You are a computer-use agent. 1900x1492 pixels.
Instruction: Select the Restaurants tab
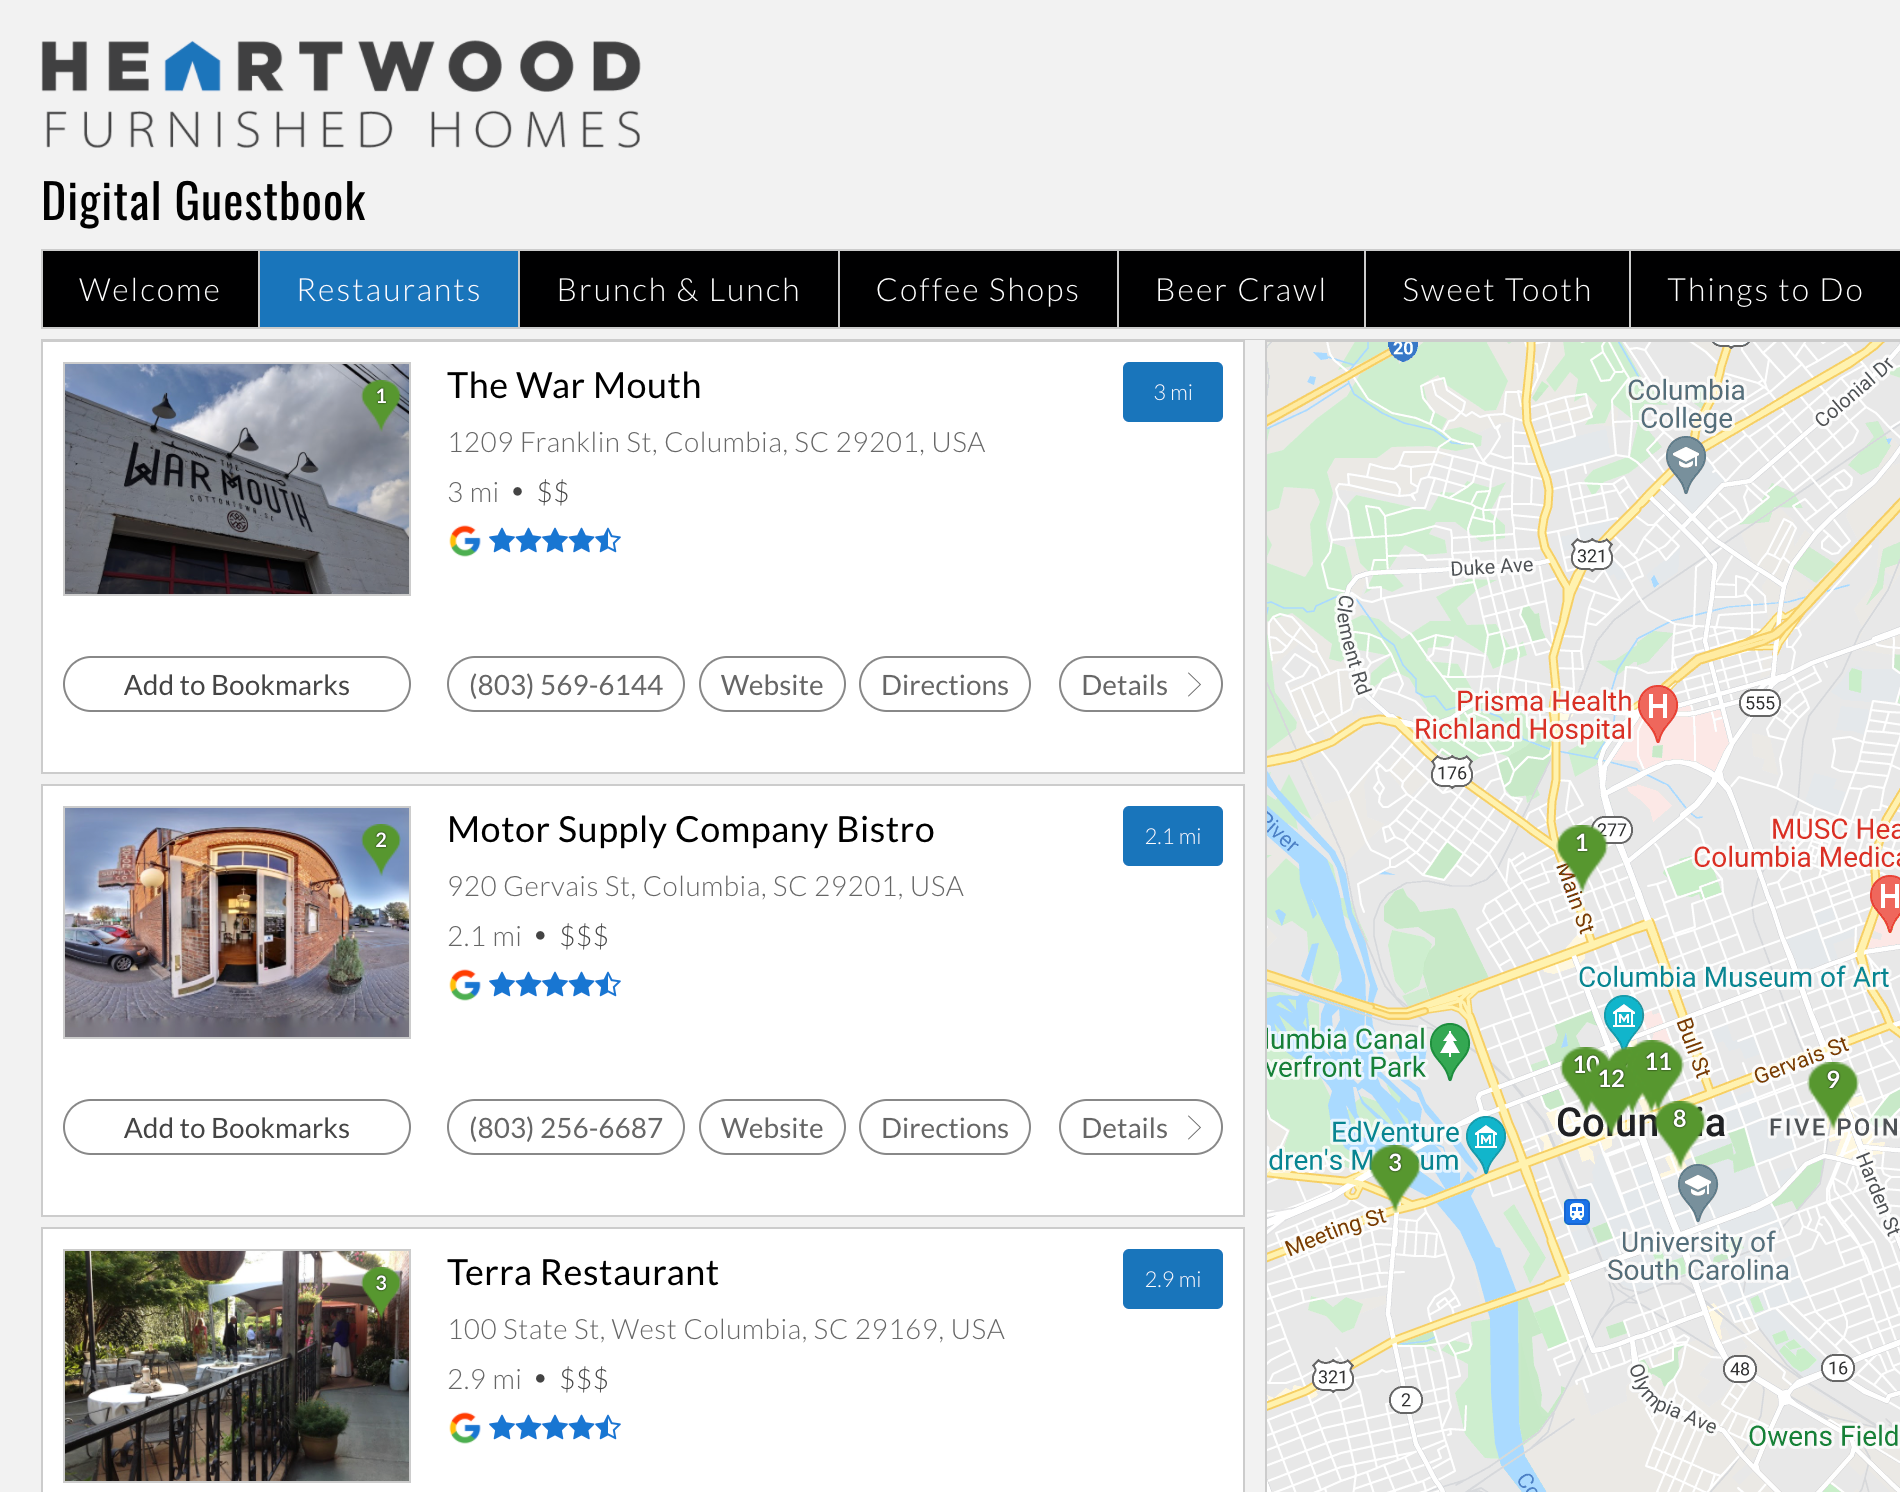click(389, 290)
